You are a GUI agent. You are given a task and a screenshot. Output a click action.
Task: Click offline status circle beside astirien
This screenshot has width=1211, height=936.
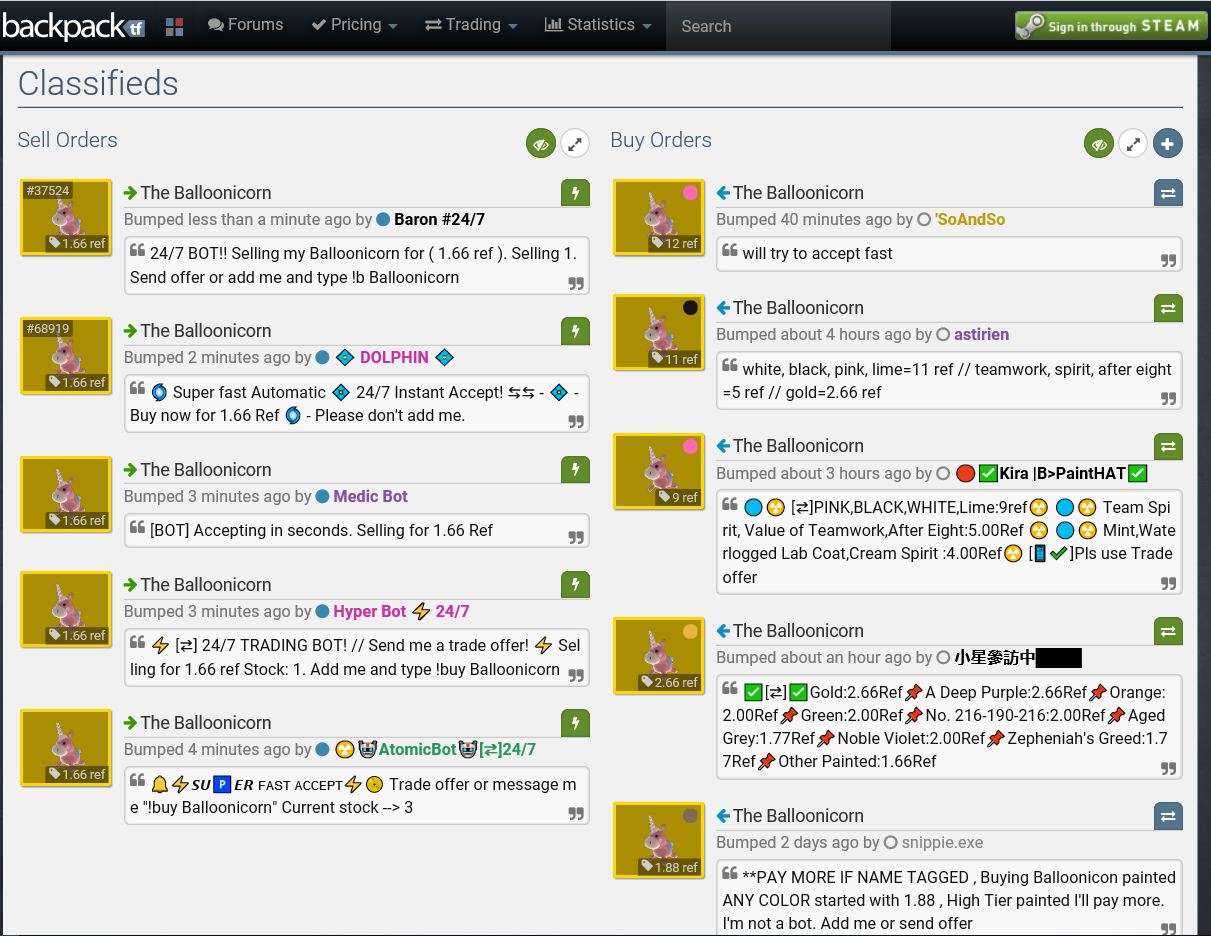942,334
